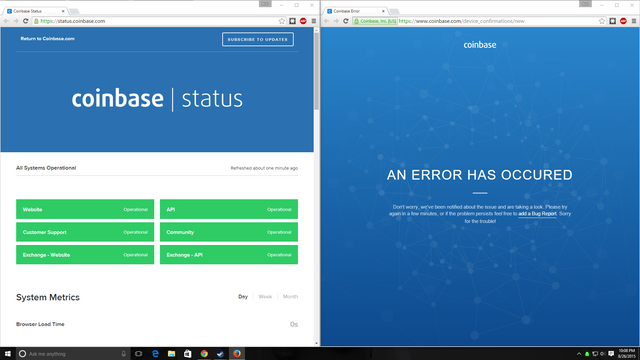Click the API Operational status block
This screenshot has height=360, width=640.
coord(229,209)
